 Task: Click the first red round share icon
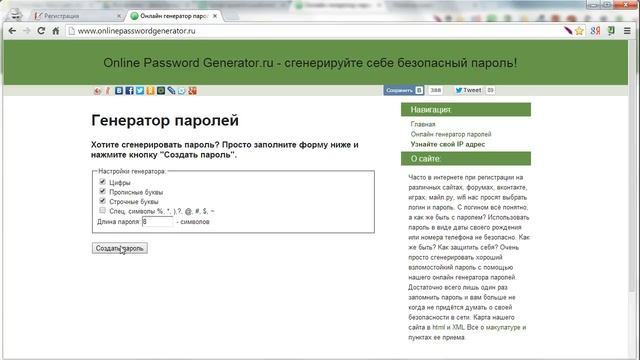click(97, 91)
